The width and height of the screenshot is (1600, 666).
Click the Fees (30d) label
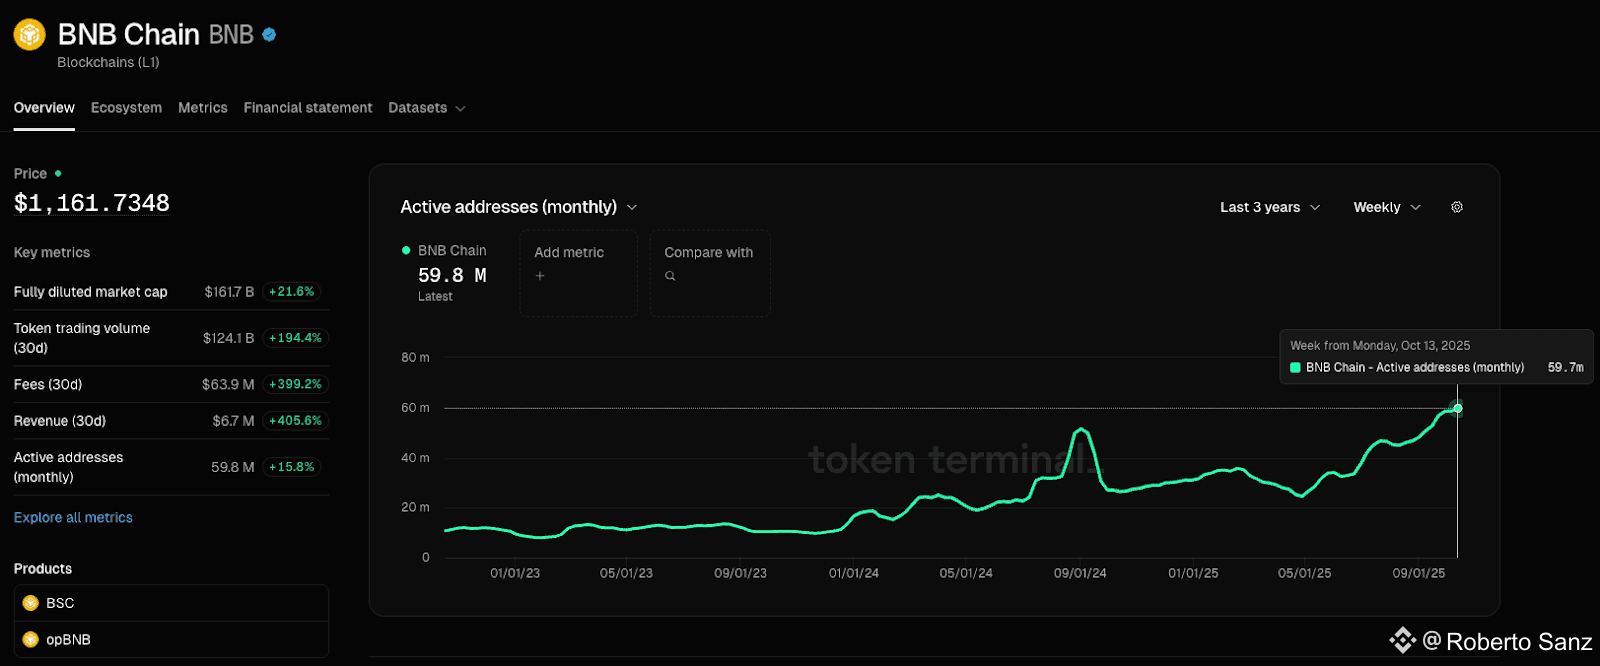48,384
